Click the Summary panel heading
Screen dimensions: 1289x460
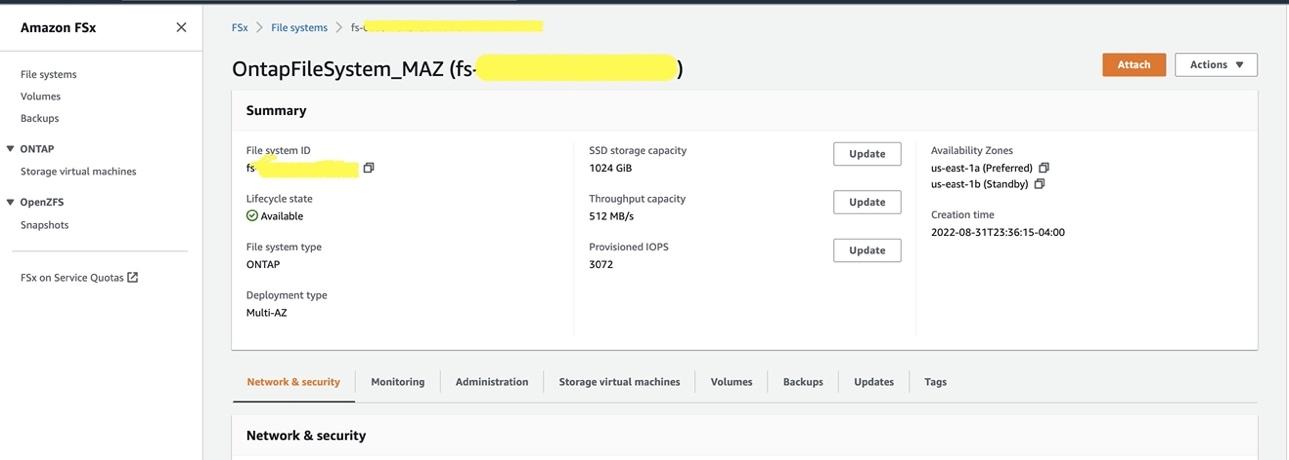(276, 111)
